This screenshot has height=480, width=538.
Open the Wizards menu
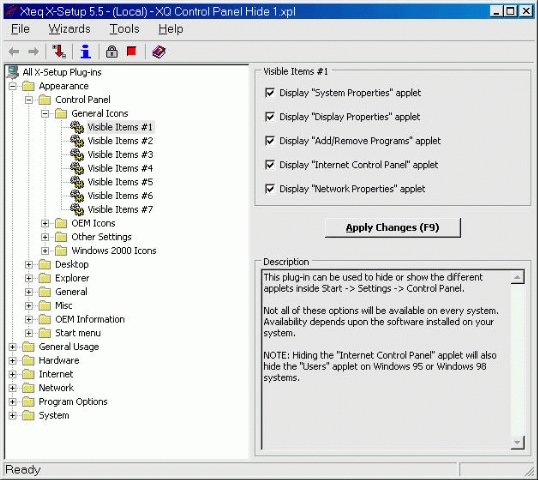pos(69,29)
